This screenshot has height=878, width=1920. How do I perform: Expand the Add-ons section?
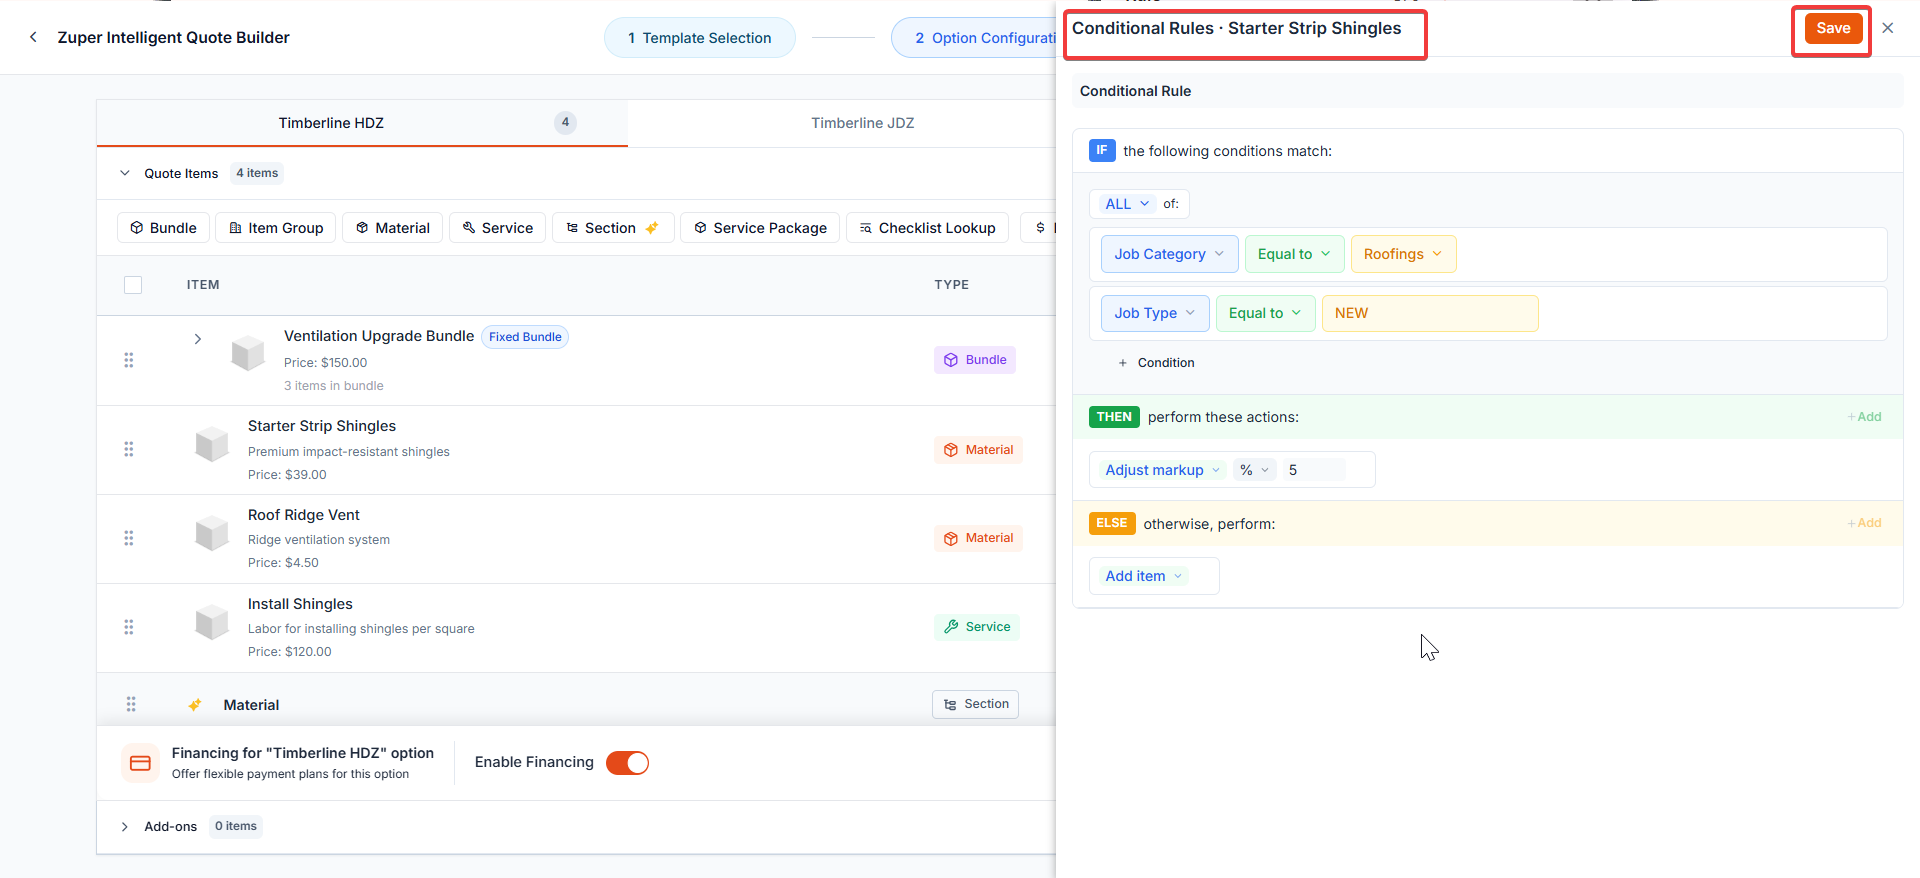click(x=125, y=827)
